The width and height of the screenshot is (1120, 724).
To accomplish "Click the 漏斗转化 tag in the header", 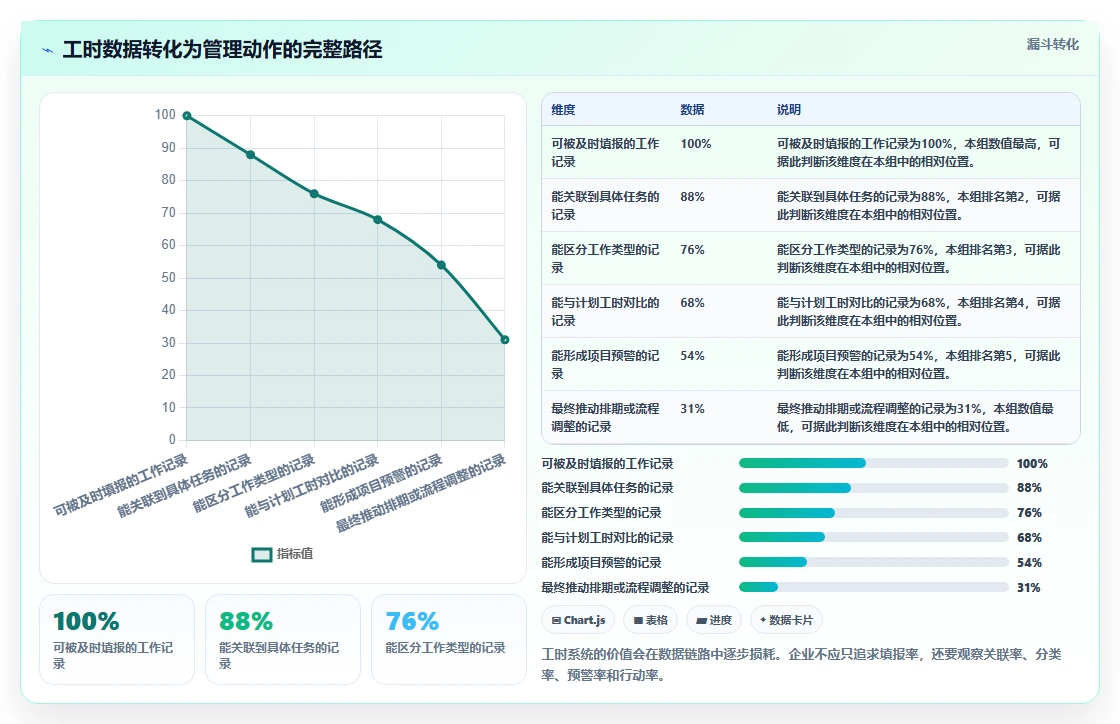I will (1052, 44).
